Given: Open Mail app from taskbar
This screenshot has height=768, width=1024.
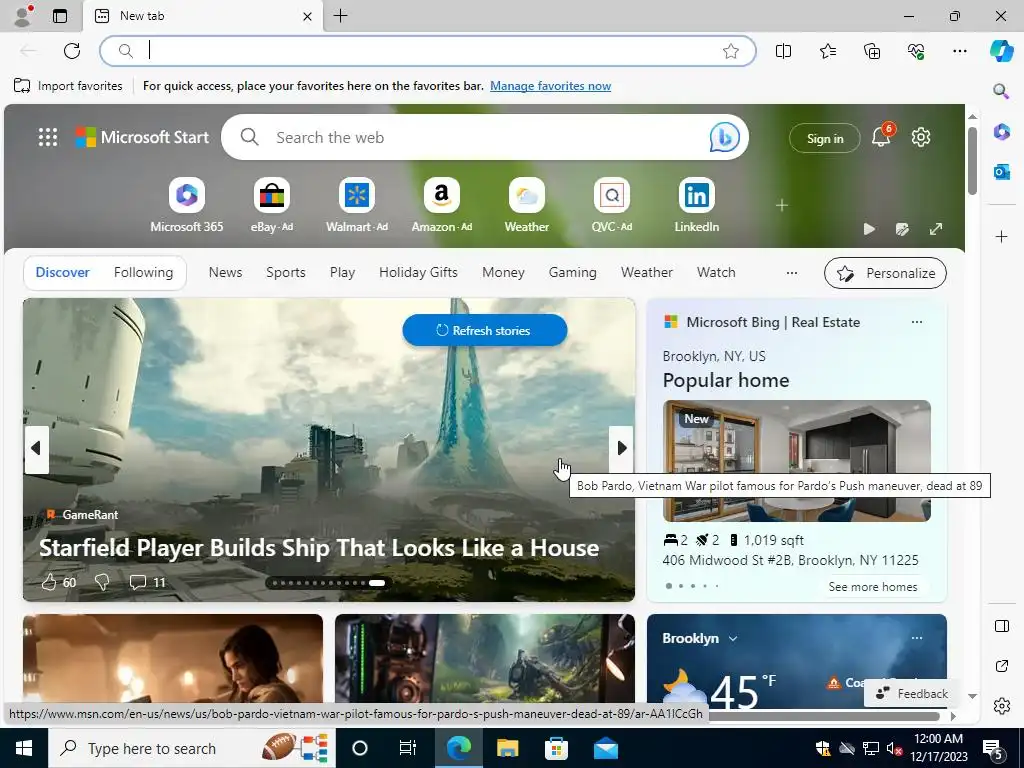Looking at the screenshot, I should [605, 748].
